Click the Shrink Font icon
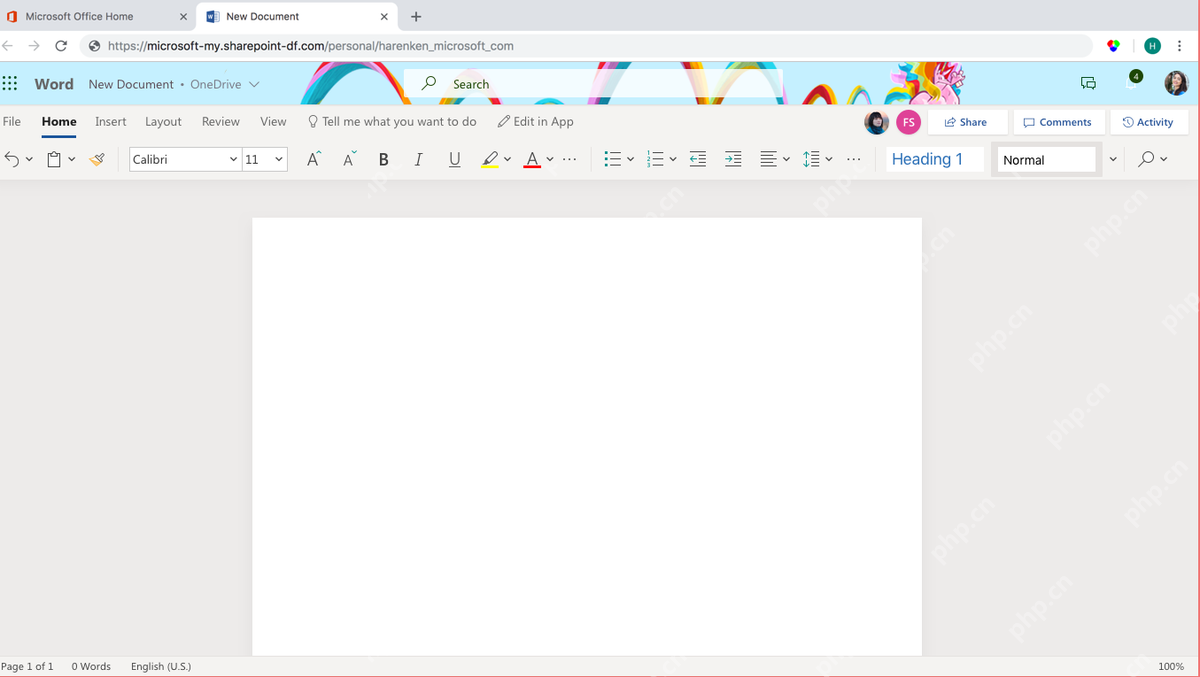This screenshot has height=677, width=1200. (x=349, y=160)
